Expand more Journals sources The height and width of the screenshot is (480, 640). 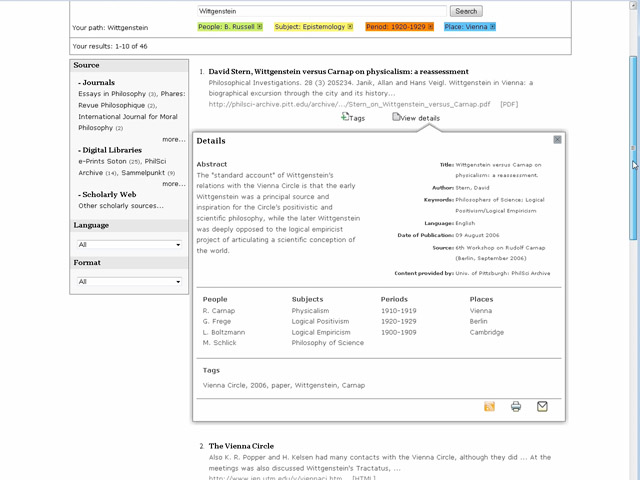[173, 139]
